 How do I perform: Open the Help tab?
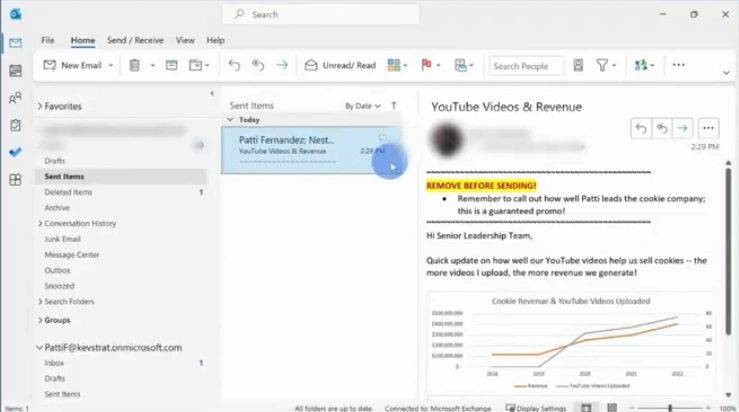[215, 40]
